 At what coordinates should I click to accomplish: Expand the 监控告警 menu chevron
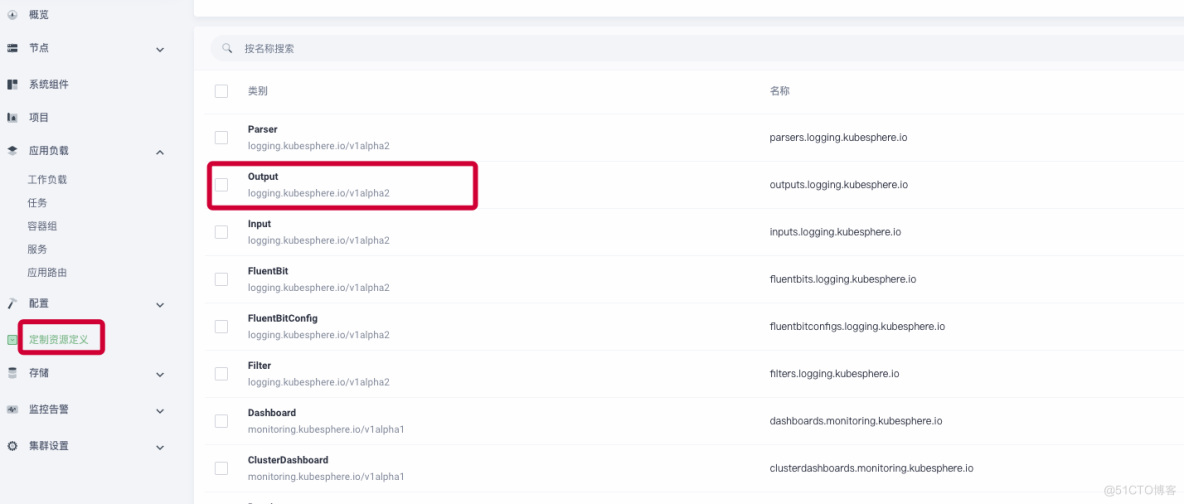(x=160, y=411)
